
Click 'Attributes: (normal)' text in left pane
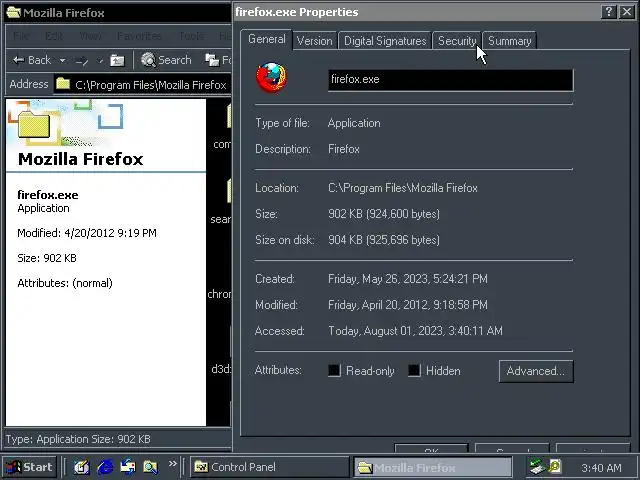pos(65,283)
